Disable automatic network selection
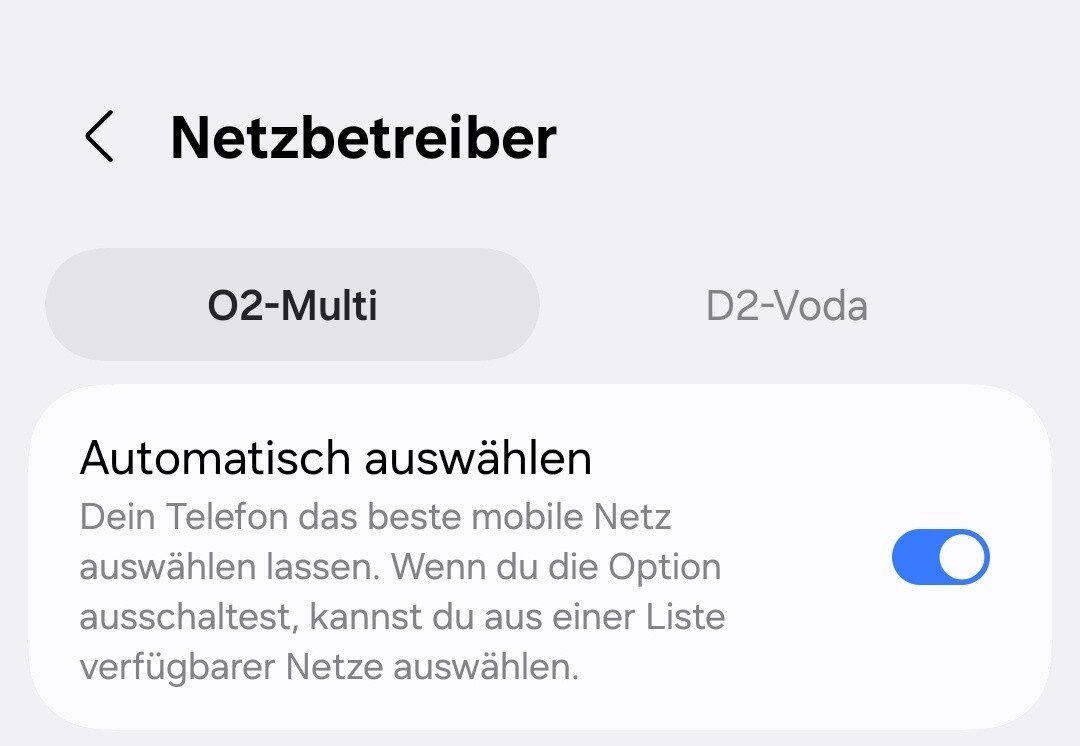The height and width of the screenshot is (746, 1080). 940,557
